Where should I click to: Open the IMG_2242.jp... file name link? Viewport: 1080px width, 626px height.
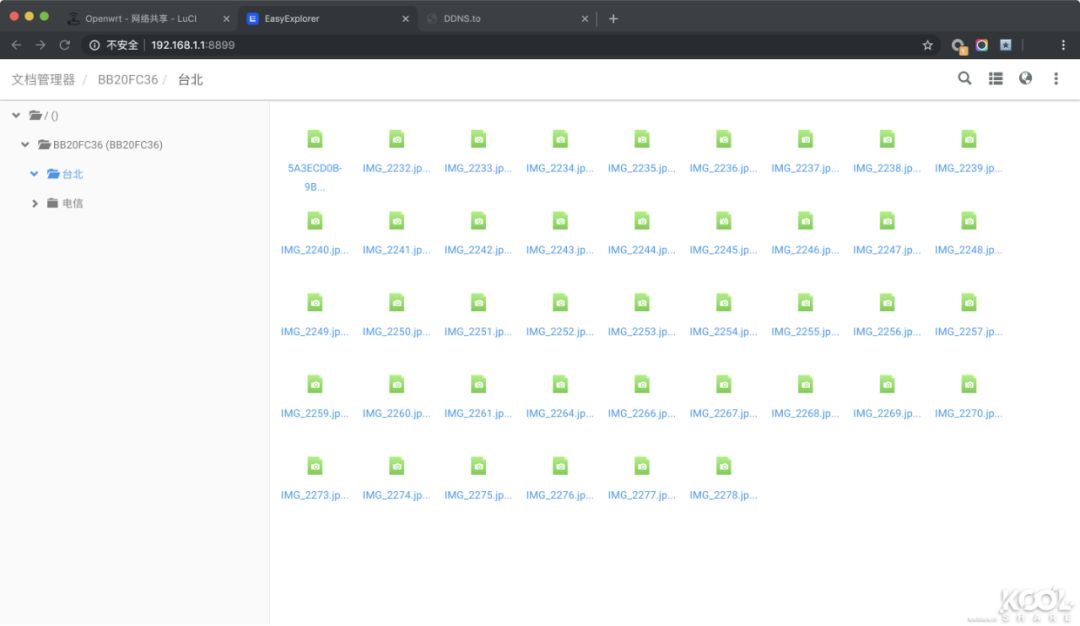(478, 250)
